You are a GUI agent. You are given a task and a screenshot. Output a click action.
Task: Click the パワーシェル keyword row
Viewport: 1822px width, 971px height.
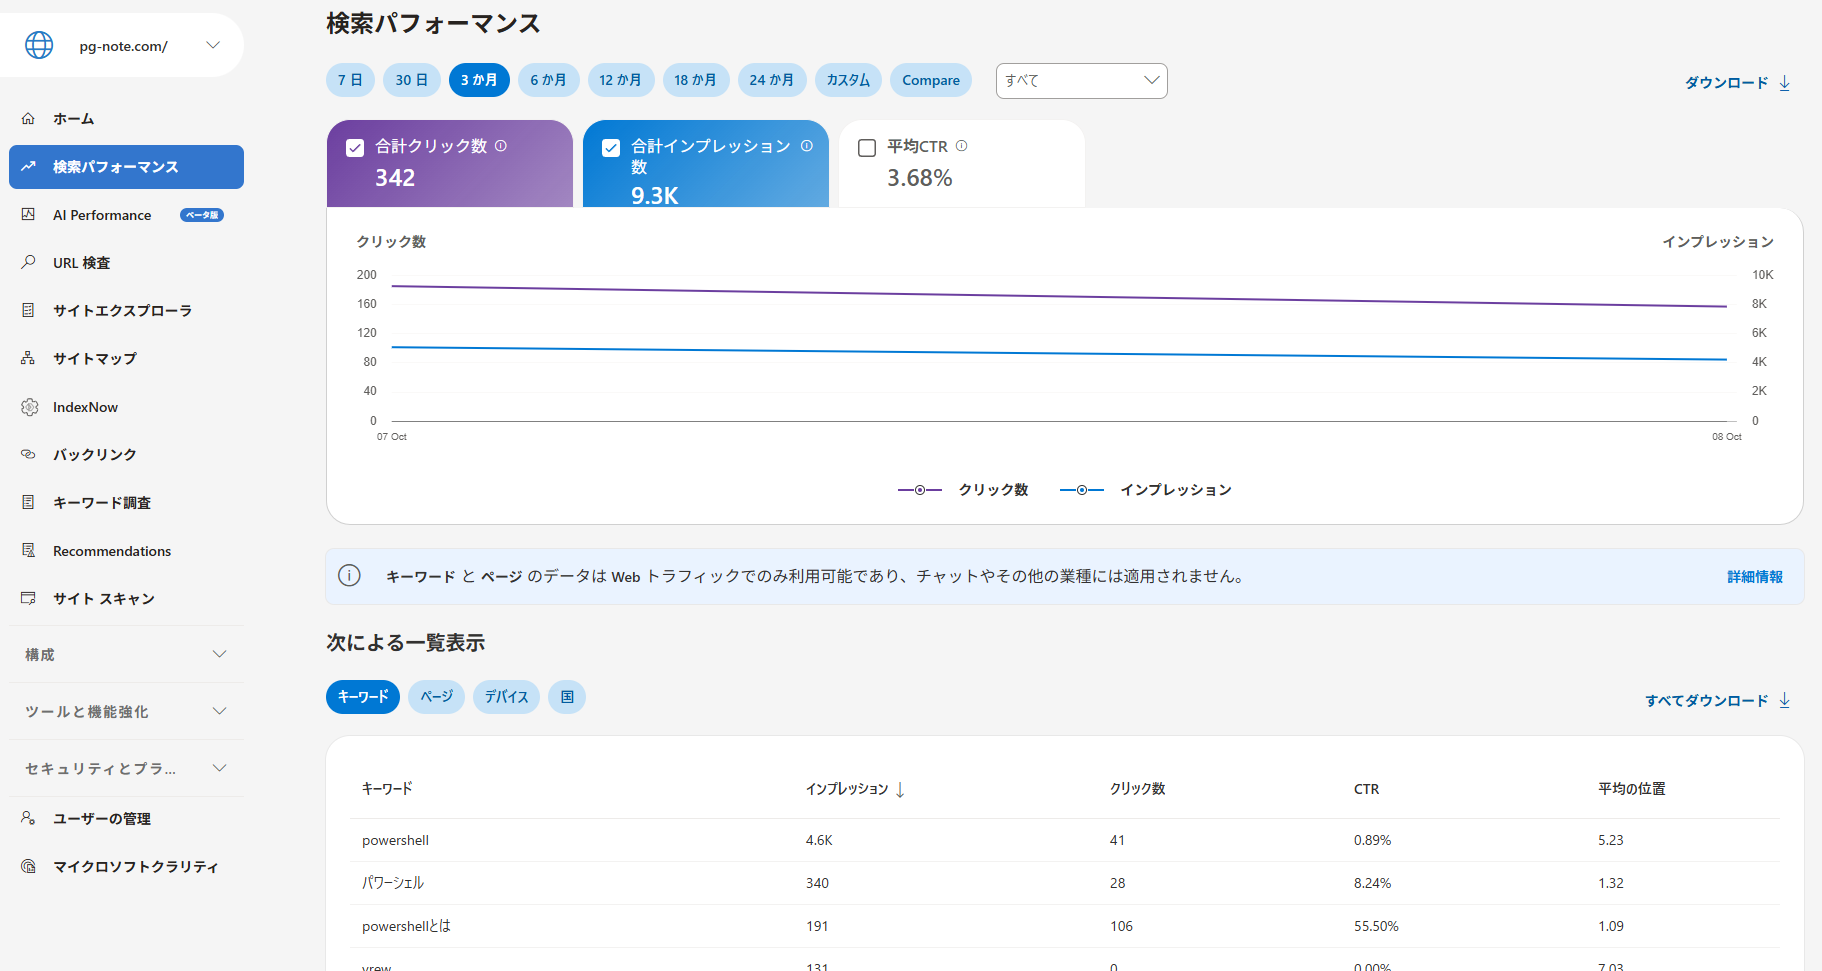[x=1064, y=883]
